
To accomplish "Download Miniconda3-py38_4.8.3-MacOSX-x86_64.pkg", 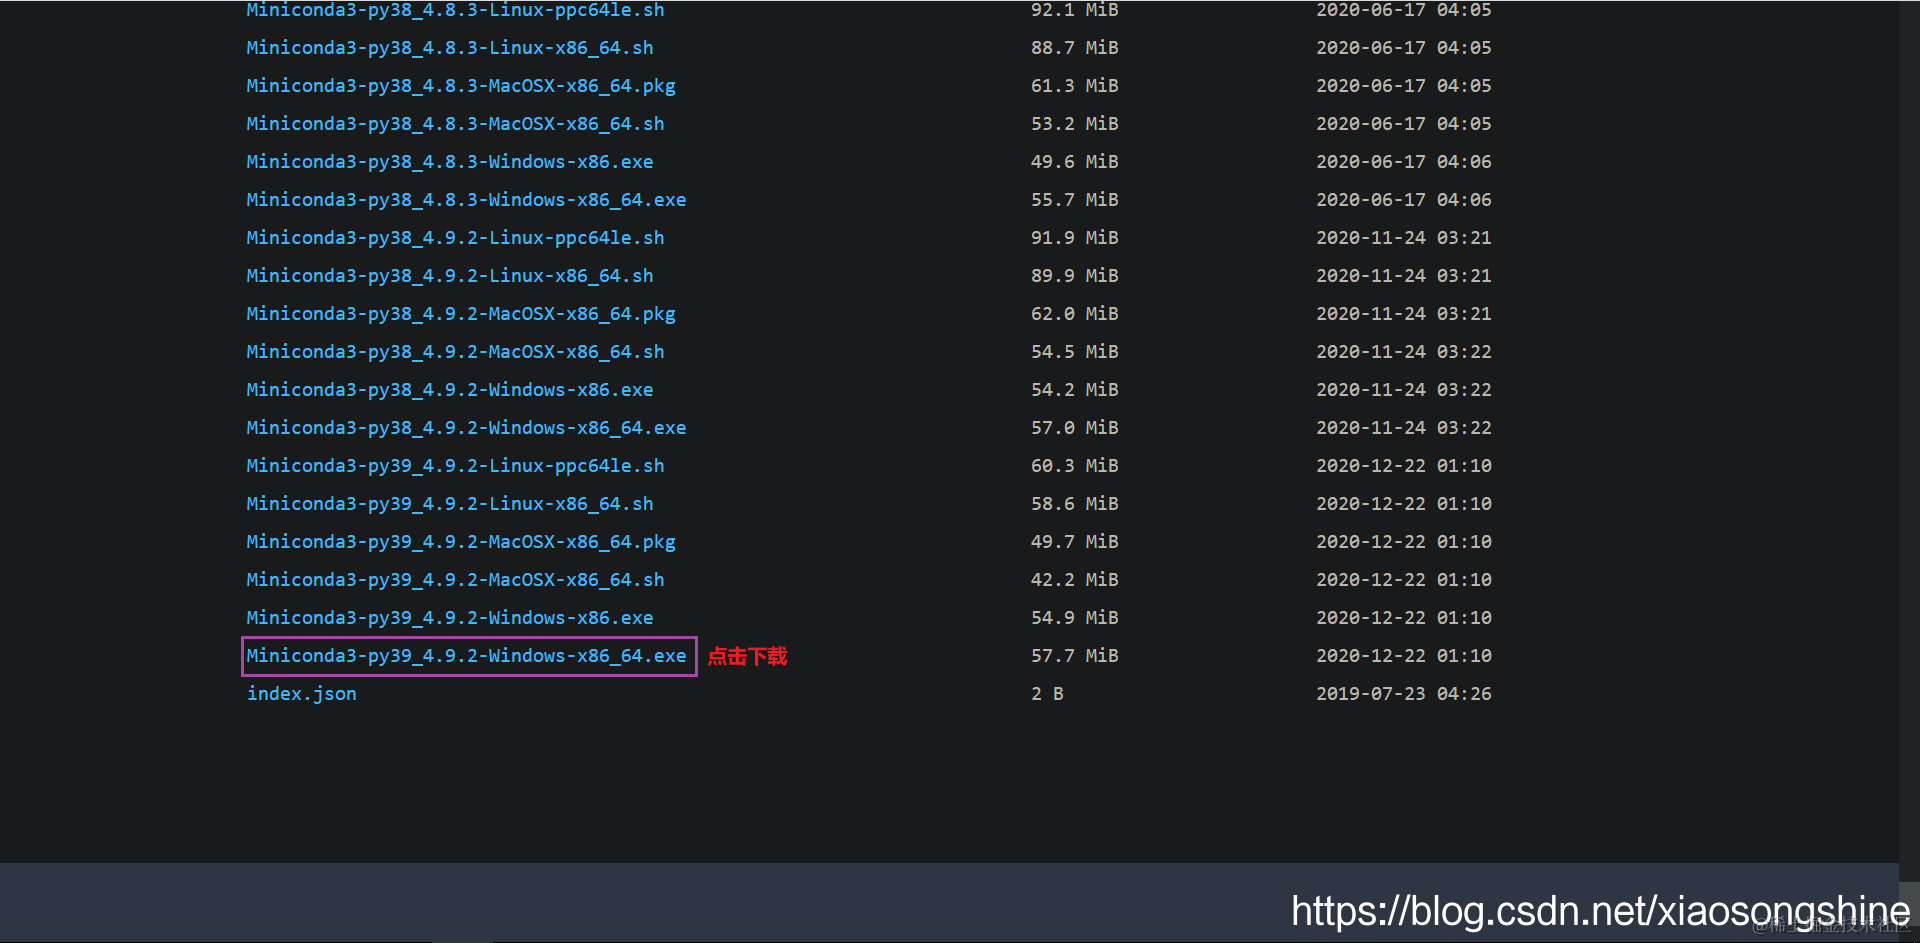I will click(x=461, y=86).
